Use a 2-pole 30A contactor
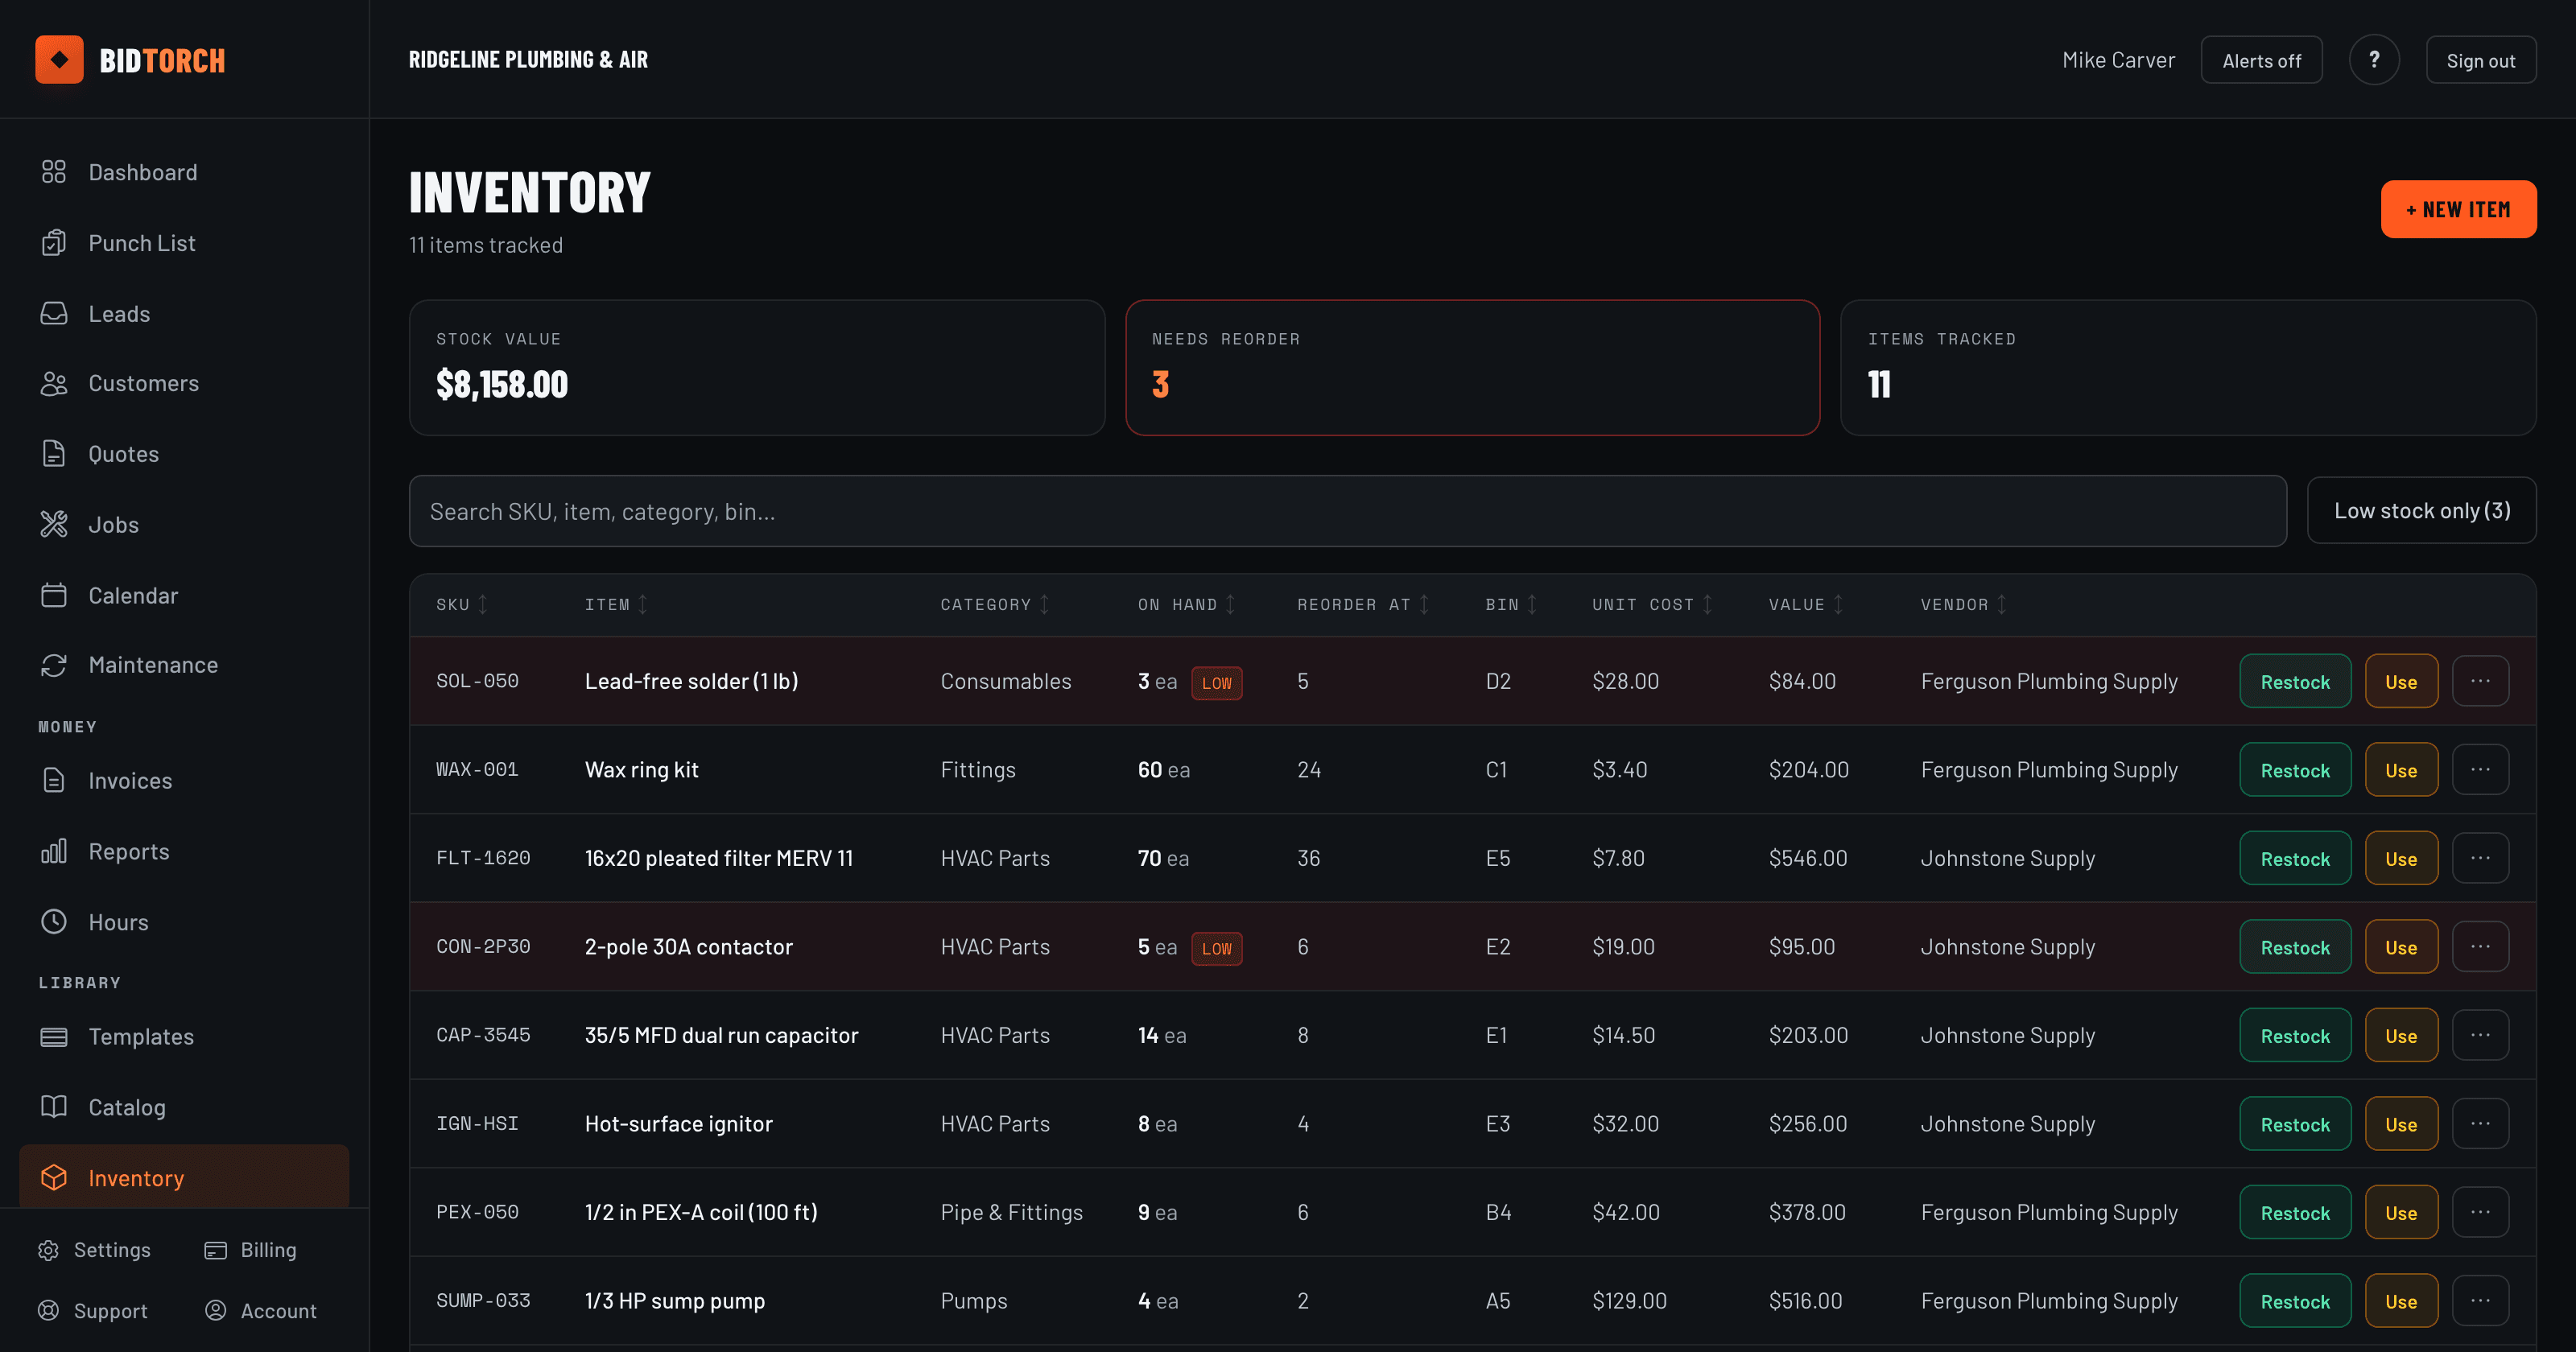Screen dimensions: 2576x1352 tap(2401, 947)
